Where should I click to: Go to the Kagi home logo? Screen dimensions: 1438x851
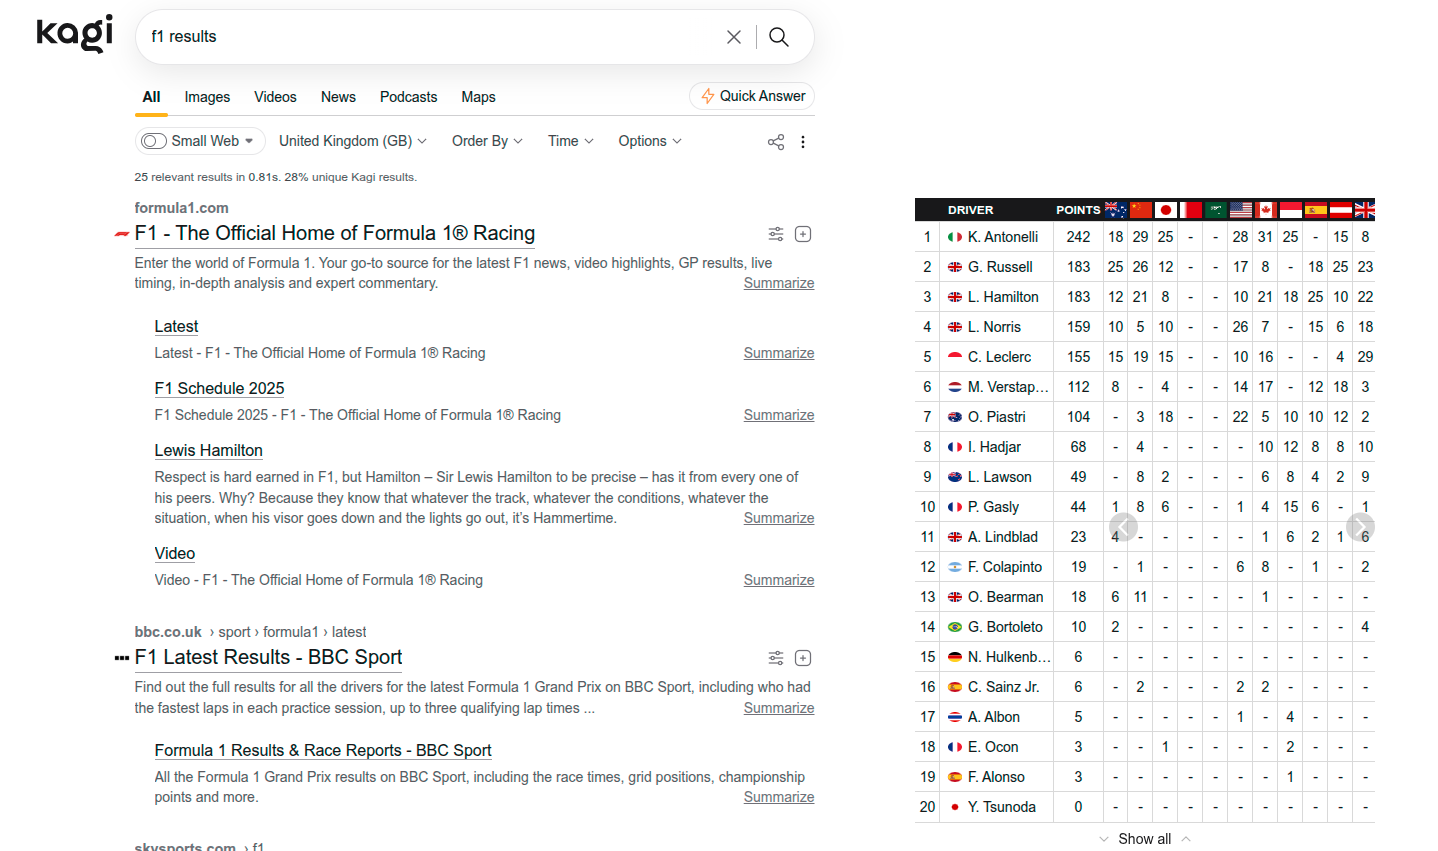(75, 33)
